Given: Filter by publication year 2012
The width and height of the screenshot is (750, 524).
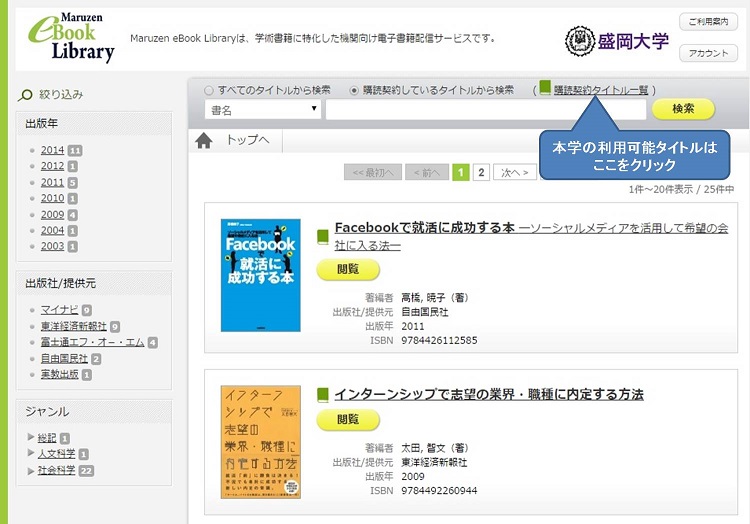Looking at the screenshot, I should point(52,166).
